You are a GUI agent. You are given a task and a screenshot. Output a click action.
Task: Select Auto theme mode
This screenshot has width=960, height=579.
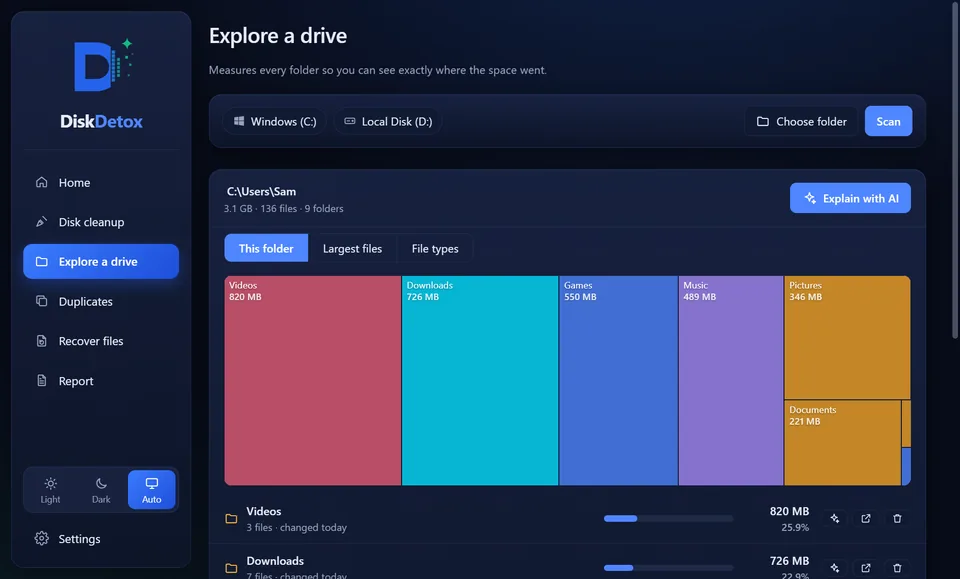pyautogui.click(x=152, y=490)
